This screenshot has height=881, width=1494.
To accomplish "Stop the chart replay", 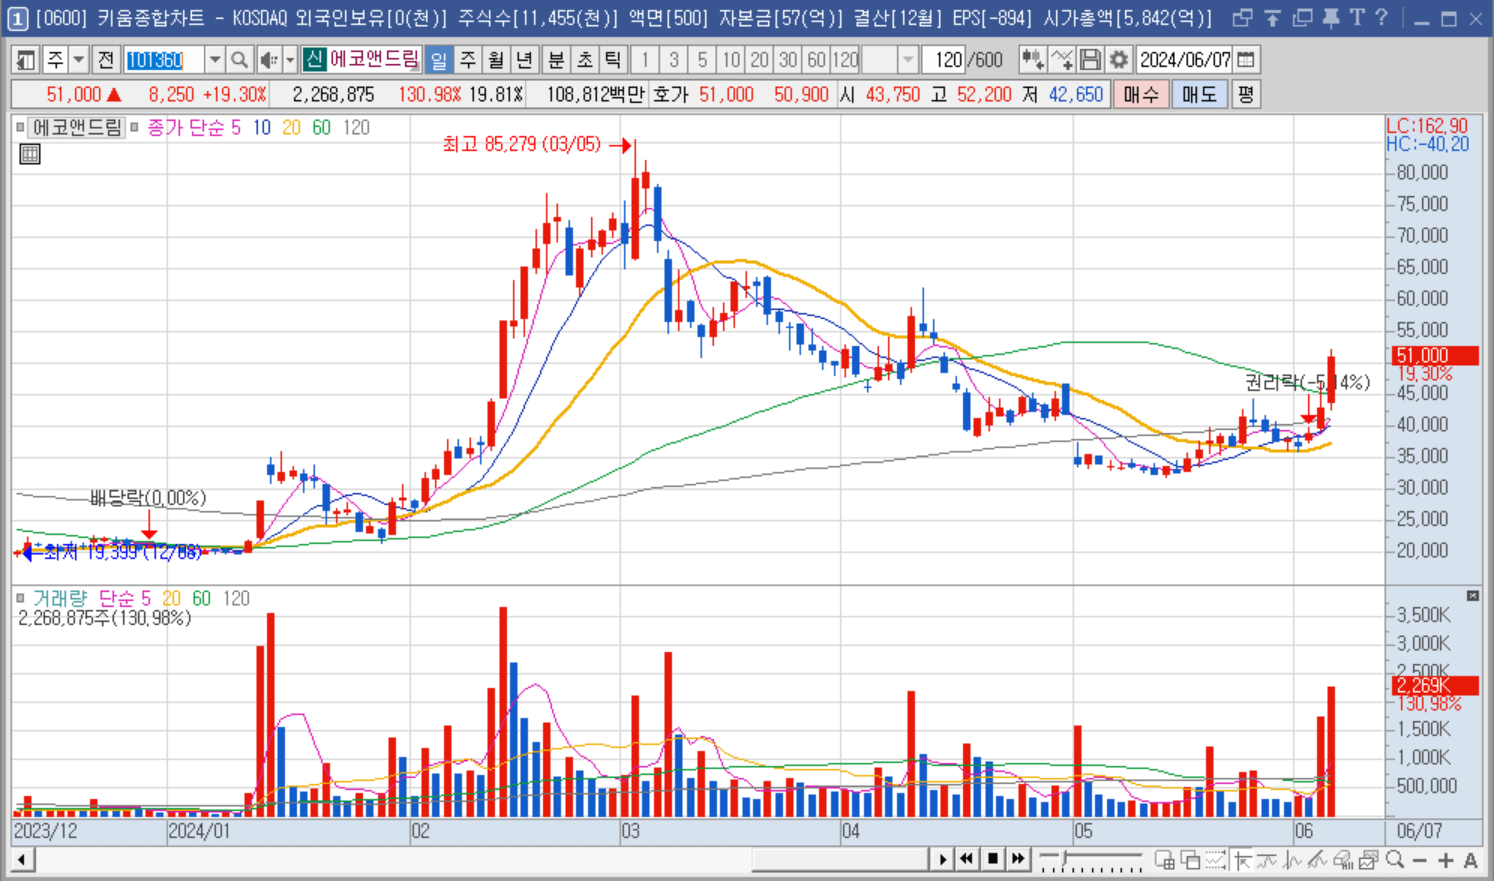I will [993, 859].
